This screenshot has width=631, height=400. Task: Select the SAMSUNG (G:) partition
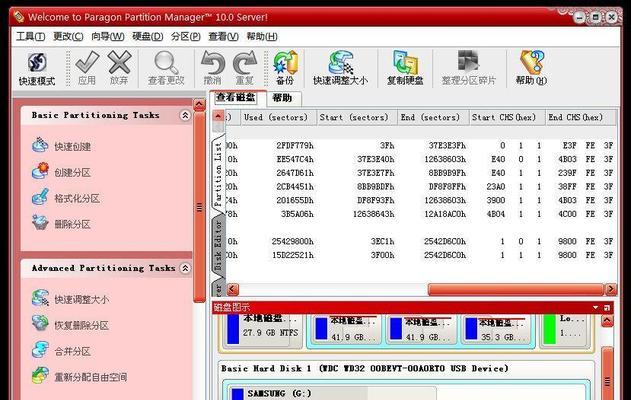332,394
